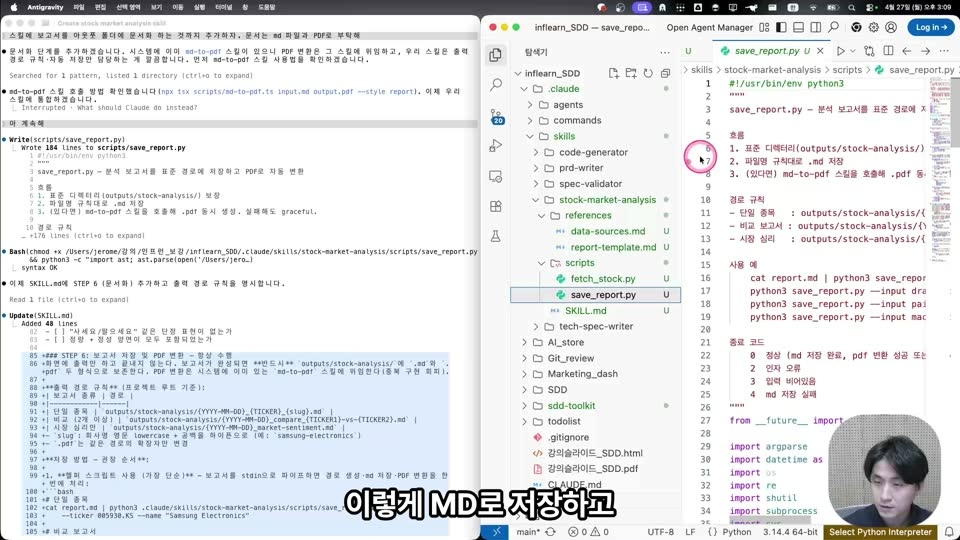Image resolution: width=960 pixels, height=540 pixels.
Task: Click the remote window button in status bar
Action: coord(496,532)
